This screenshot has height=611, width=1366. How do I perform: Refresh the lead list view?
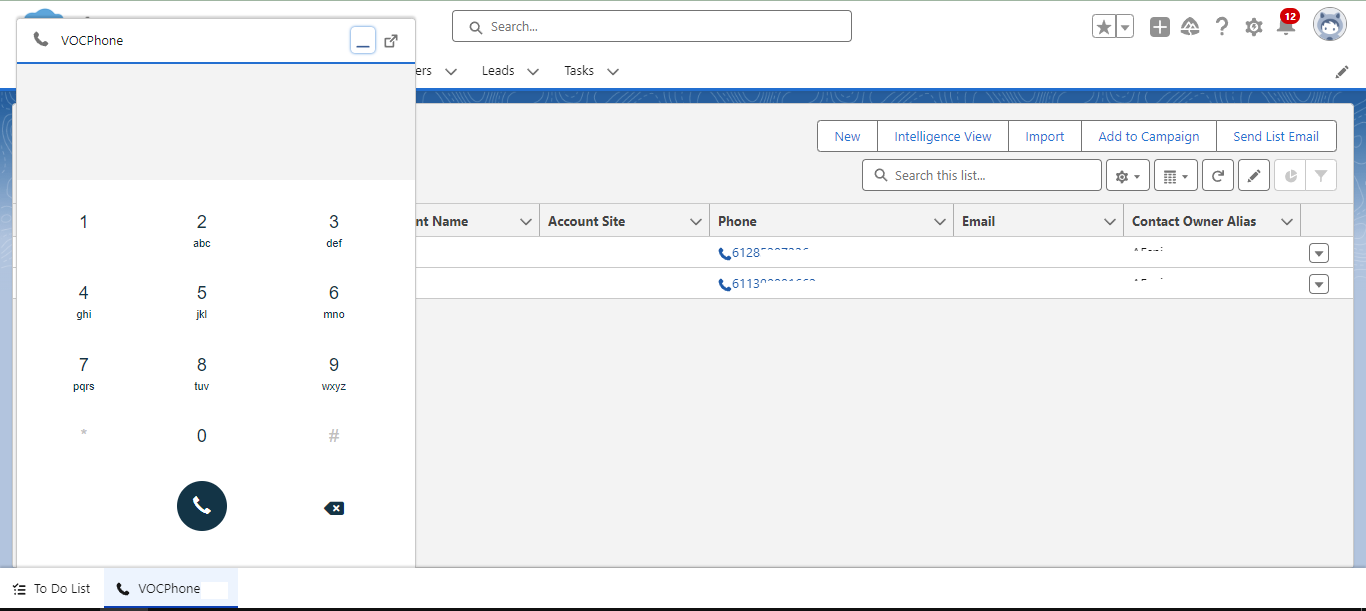pyautogui.click(x=1217, y=174)
